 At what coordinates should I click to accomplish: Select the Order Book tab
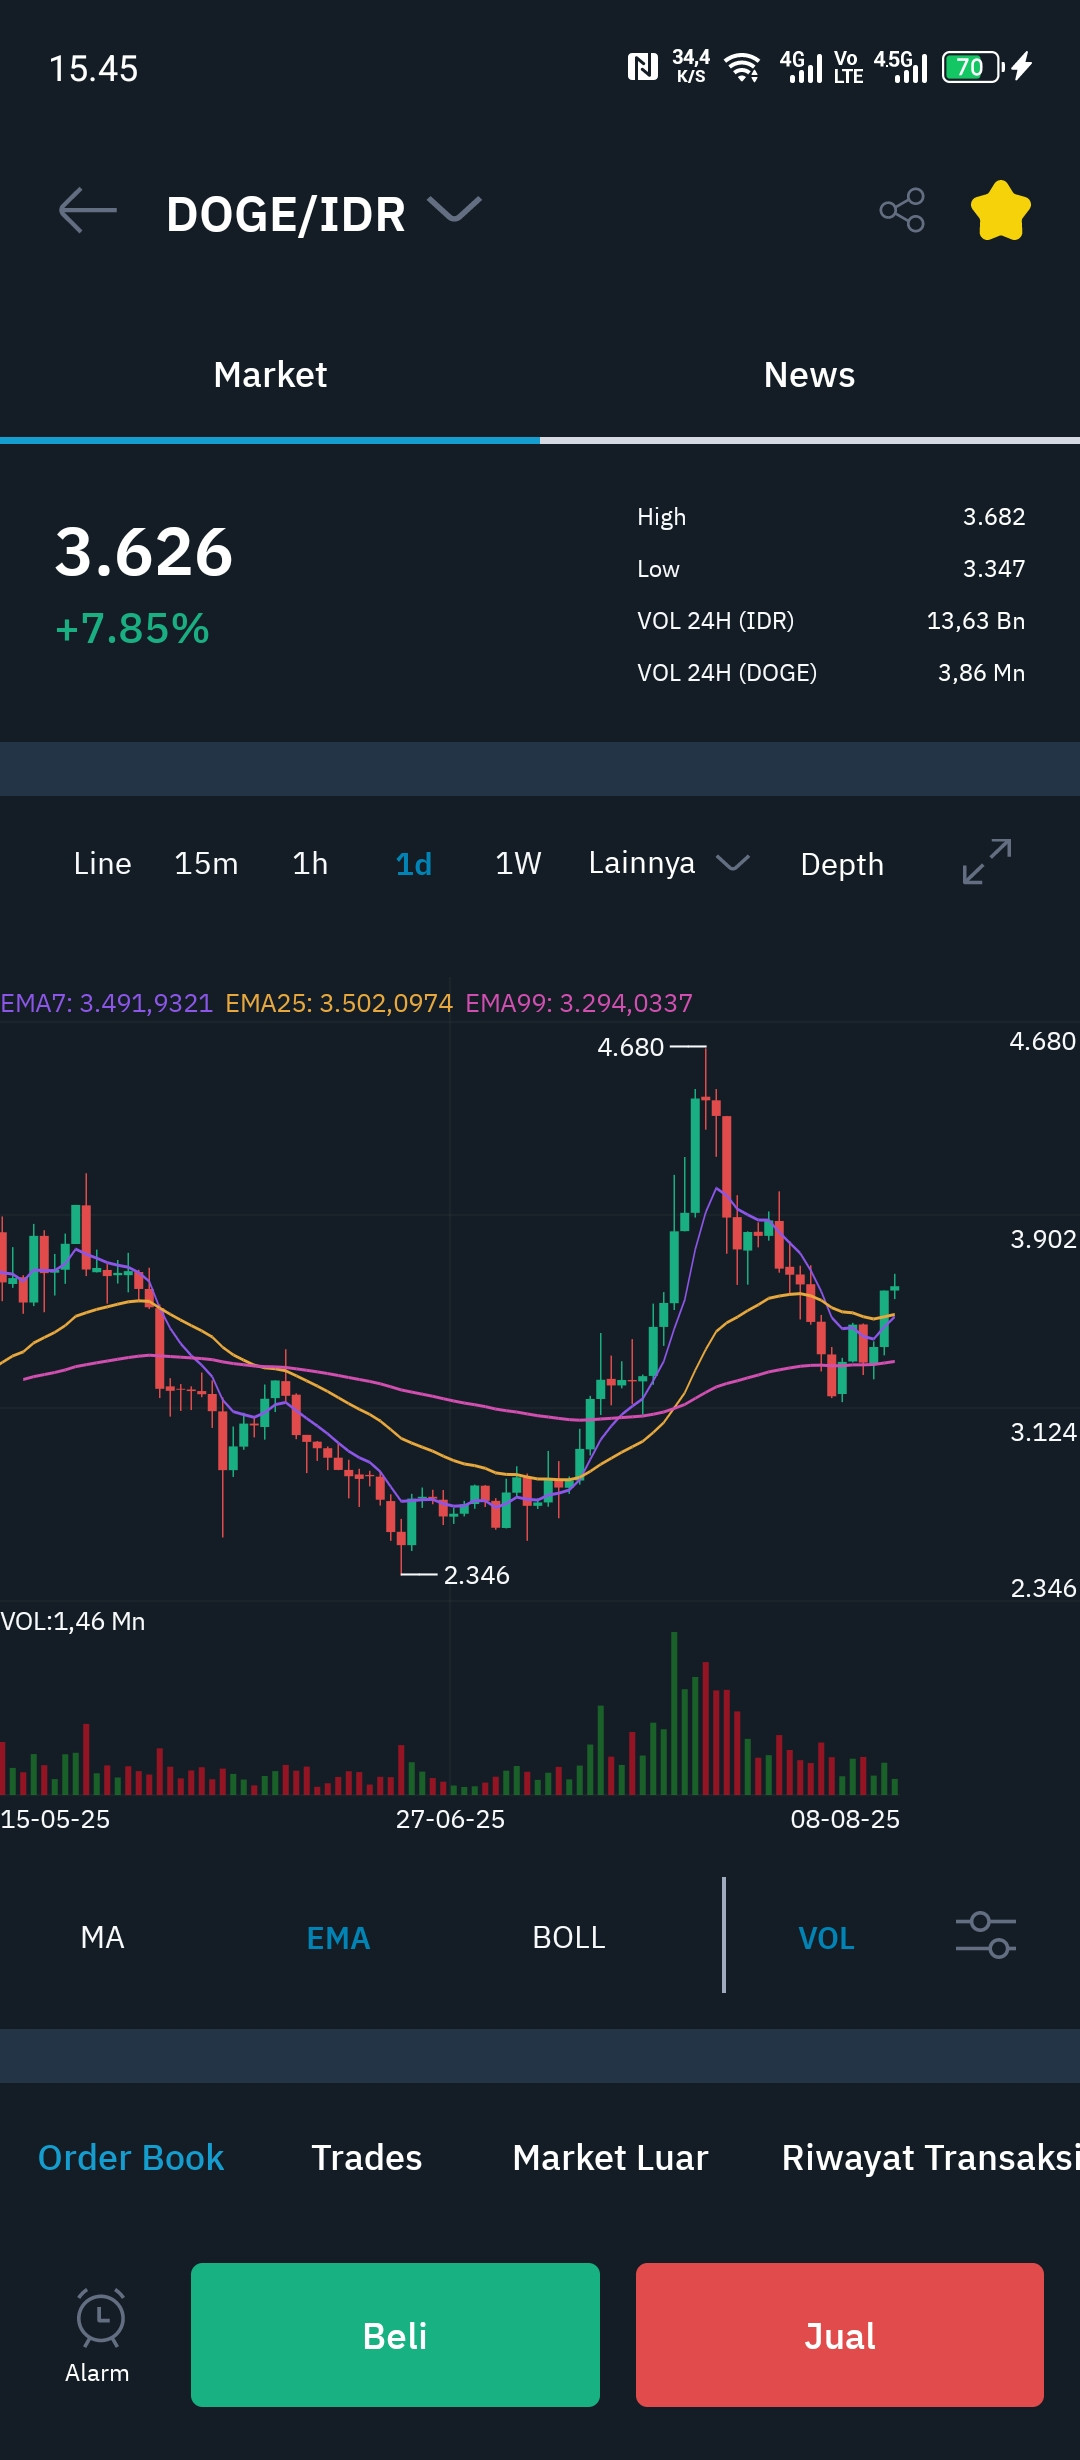[131, 2158]
